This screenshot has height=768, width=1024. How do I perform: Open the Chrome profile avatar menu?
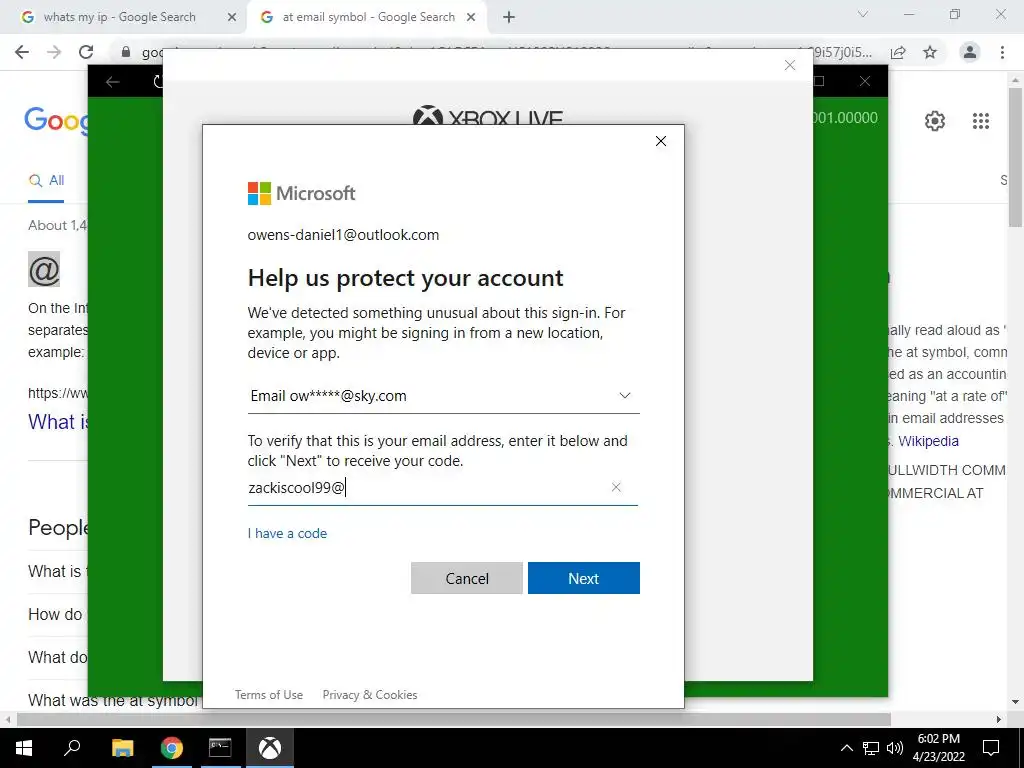pyautogui.click(x=970, y=52)
